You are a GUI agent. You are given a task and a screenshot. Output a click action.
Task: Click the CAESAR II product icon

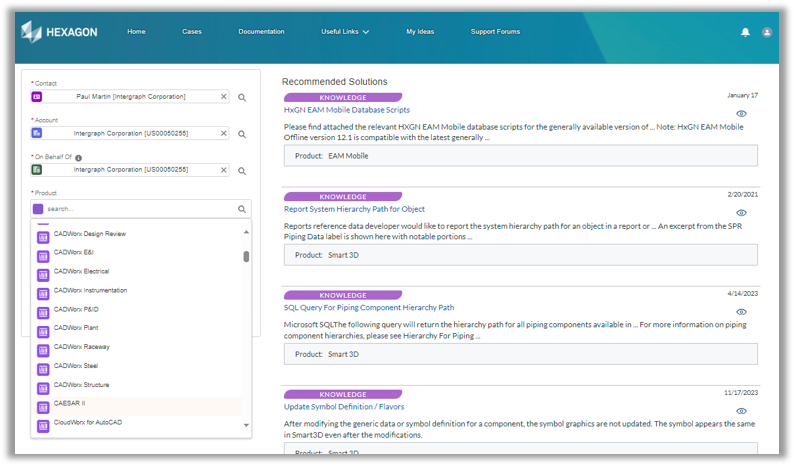coord(43,407)
